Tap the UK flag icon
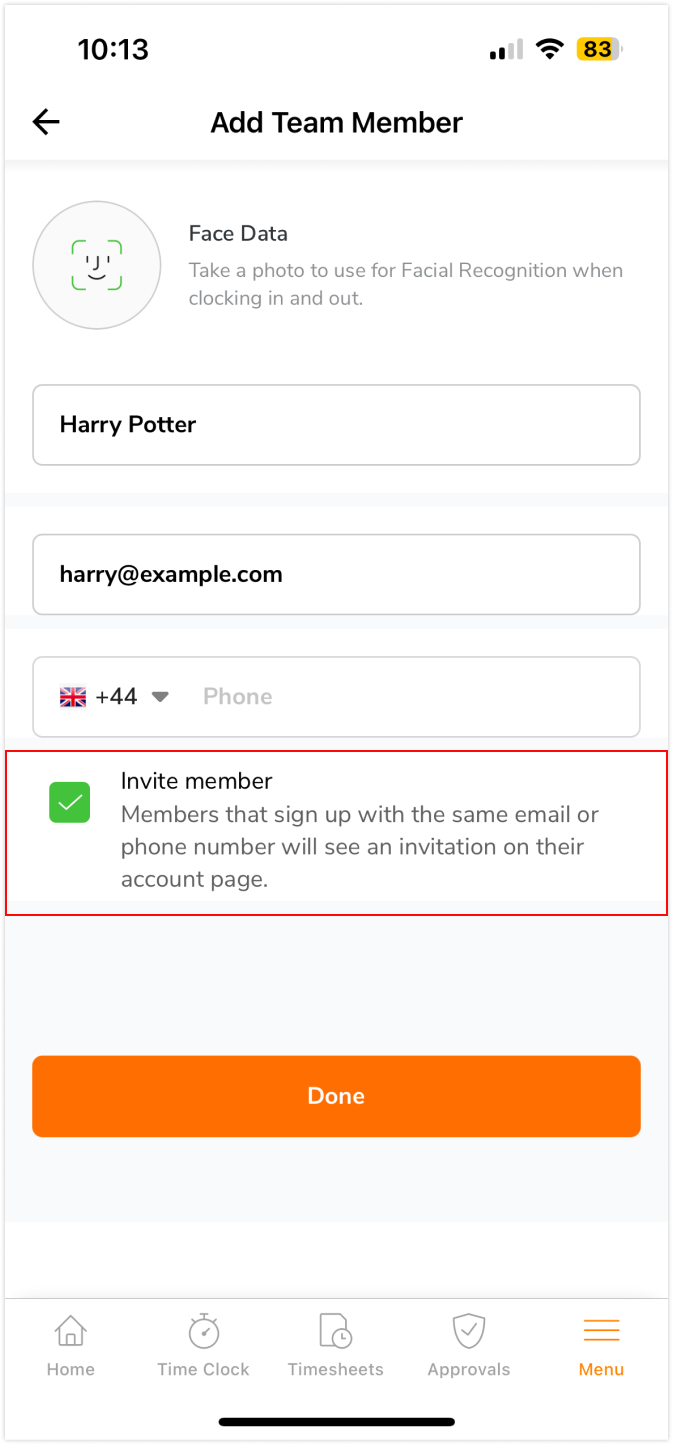 [x=73, y=697]
